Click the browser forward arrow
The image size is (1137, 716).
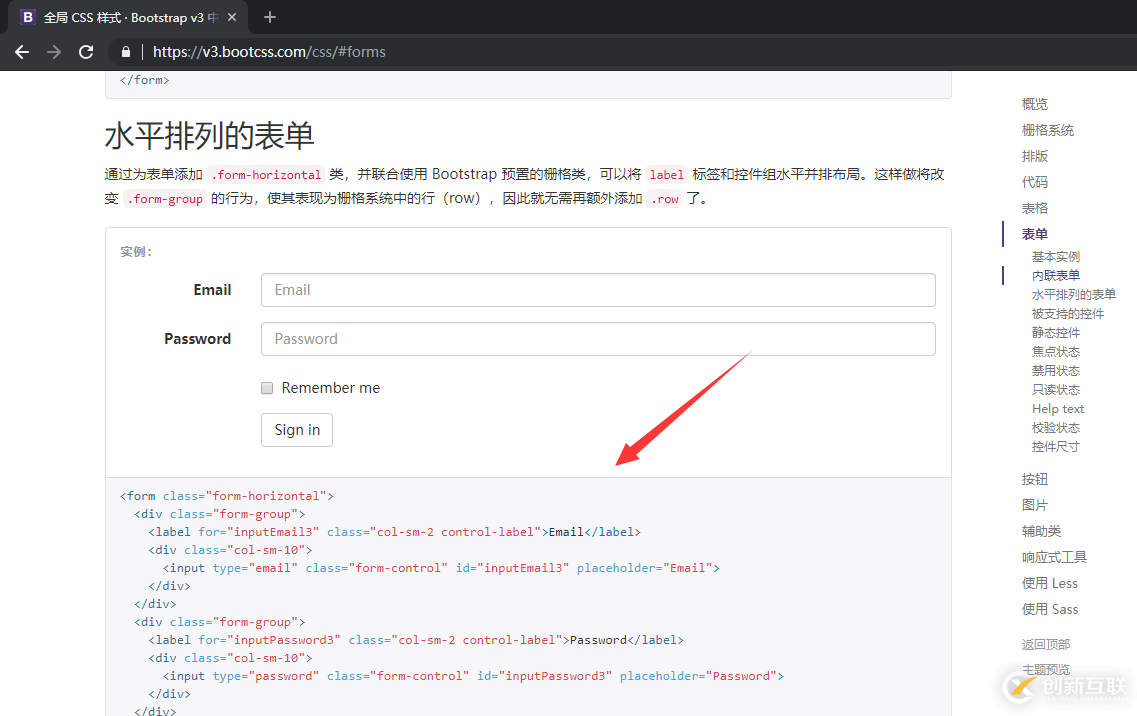54,52
